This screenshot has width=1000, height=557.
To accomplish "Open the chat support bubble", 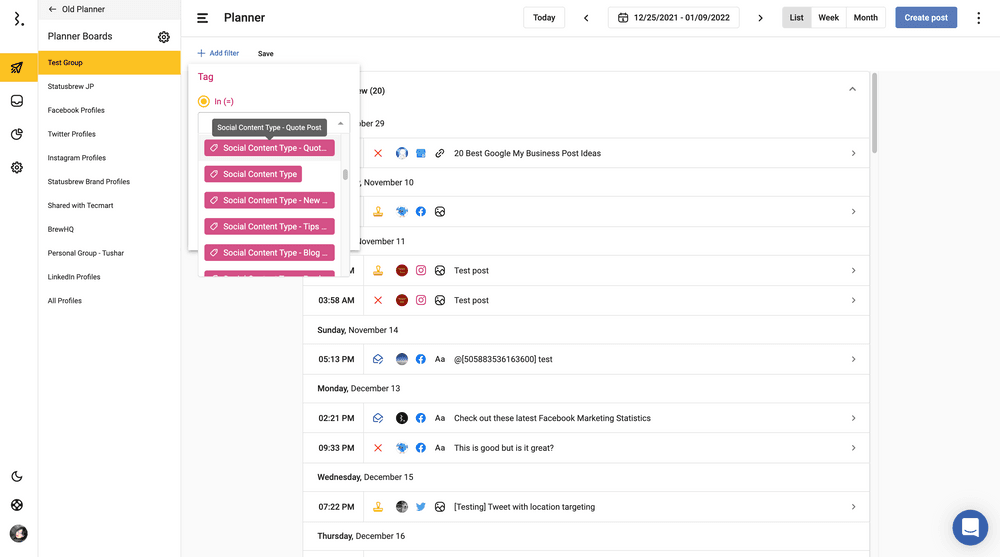I will (x=969, y=527).
